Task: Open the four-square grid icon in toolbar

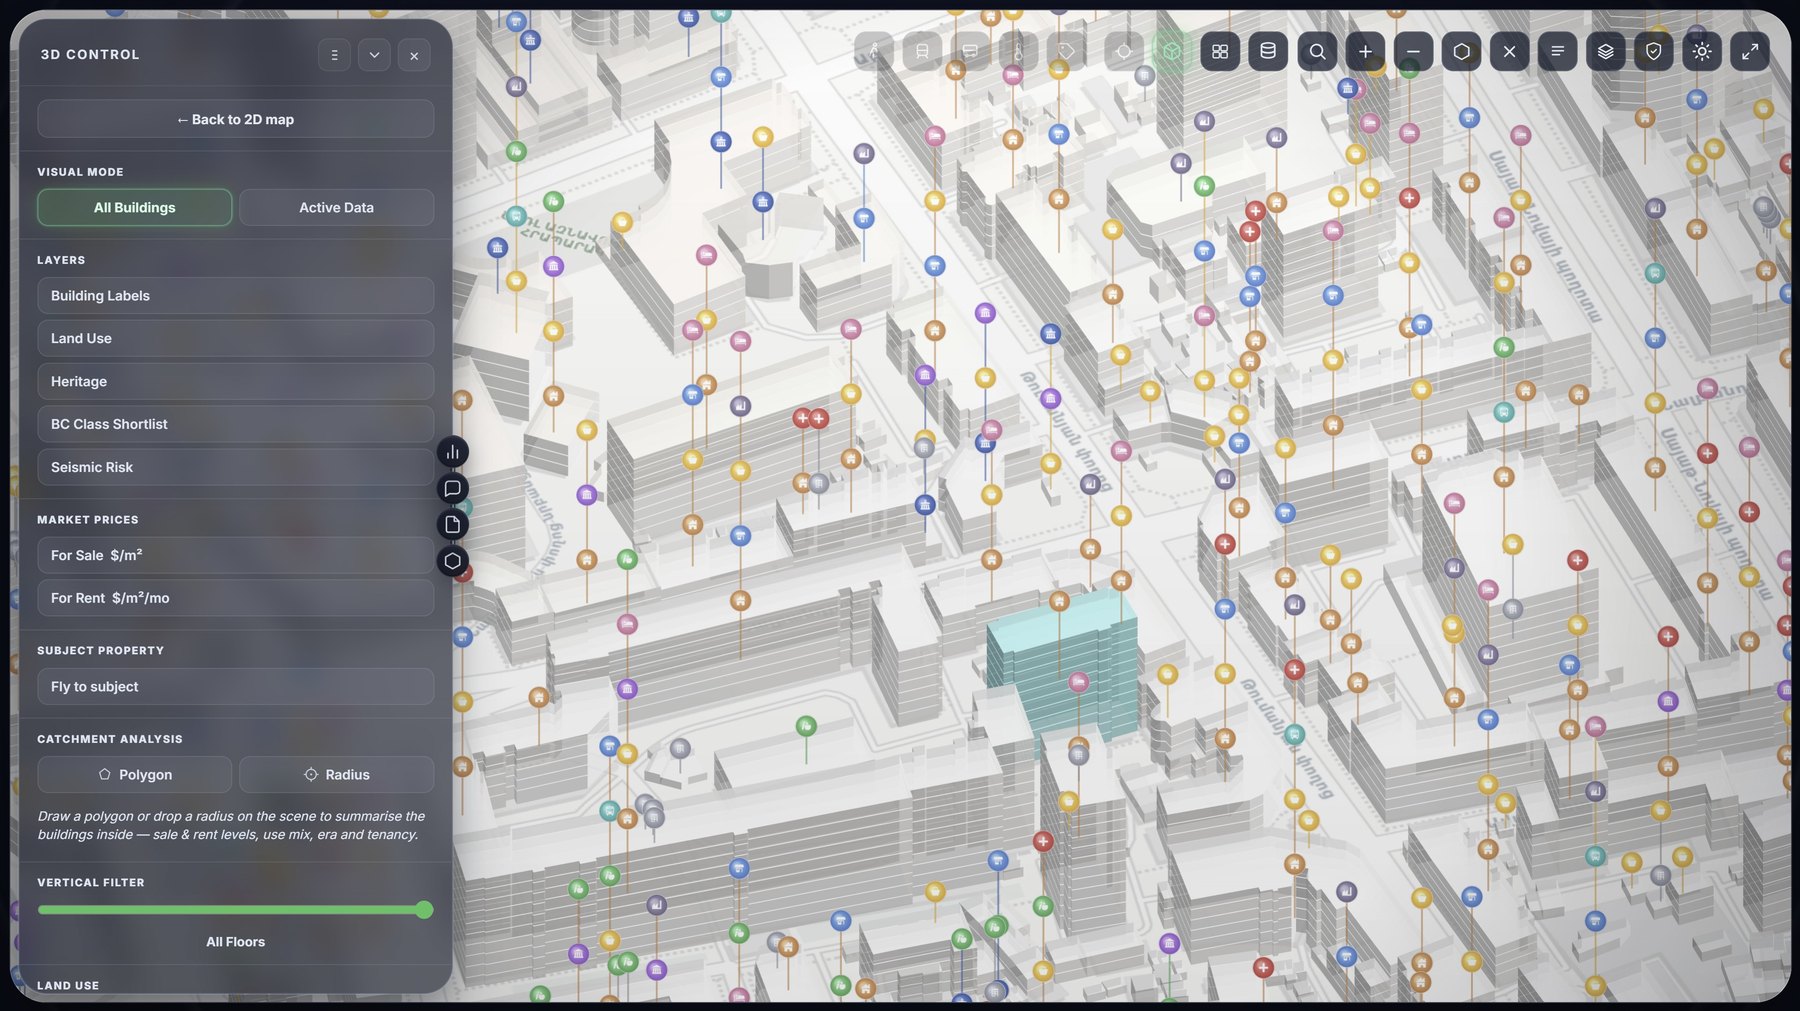Action: [1220, 51]
